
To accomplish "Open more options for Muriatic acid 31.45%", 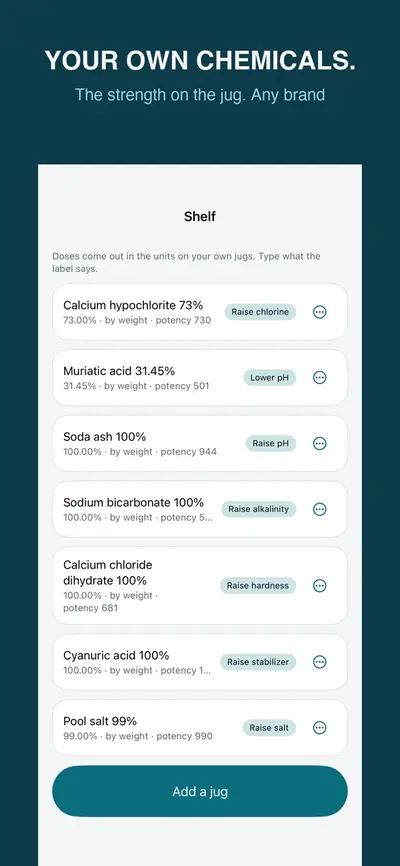I will pyautogui.click(x=319, y=378).
